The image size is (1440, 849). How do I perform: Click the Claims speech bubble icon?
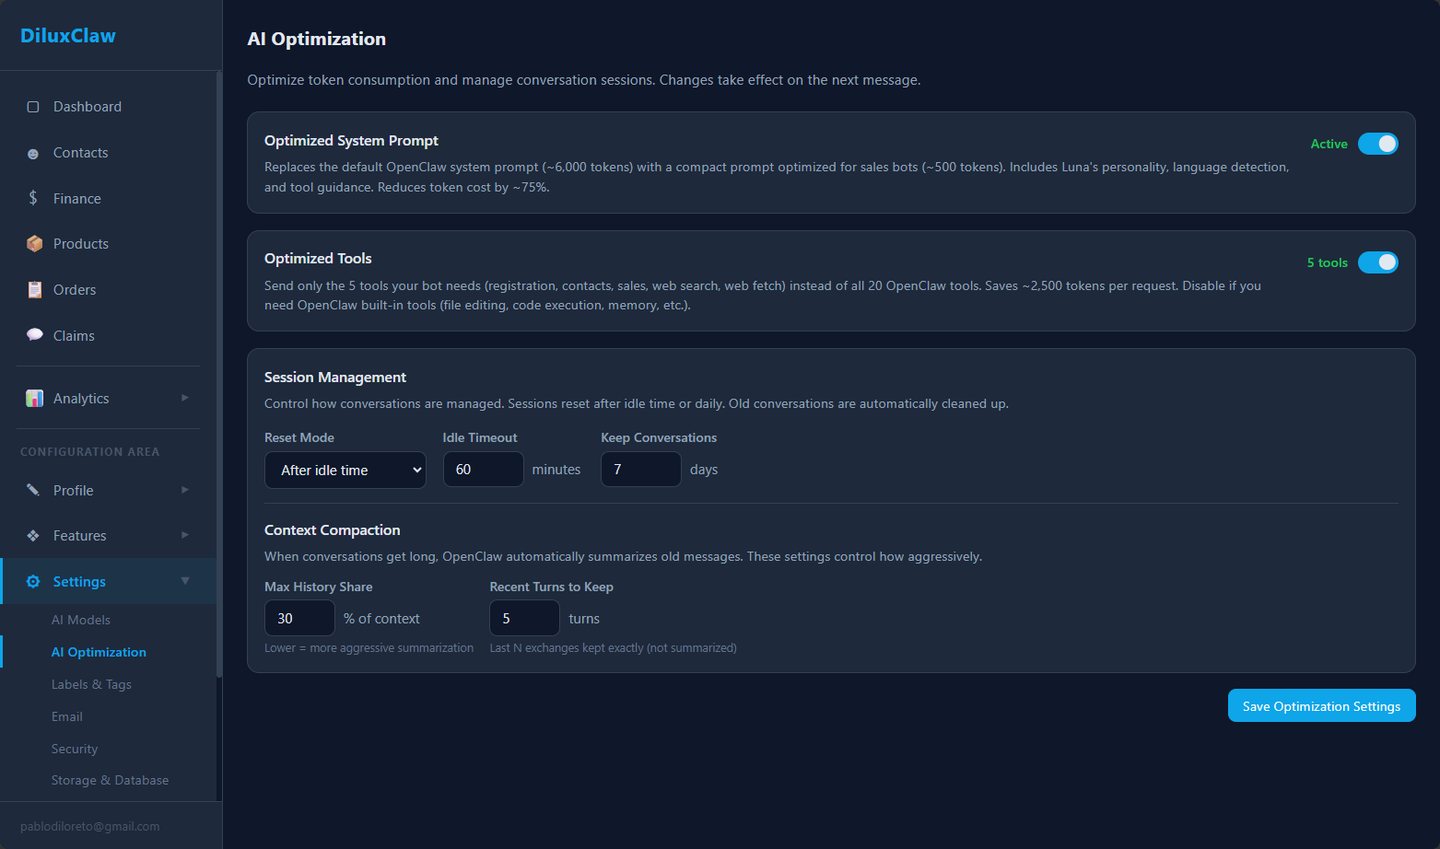[34, 335]
